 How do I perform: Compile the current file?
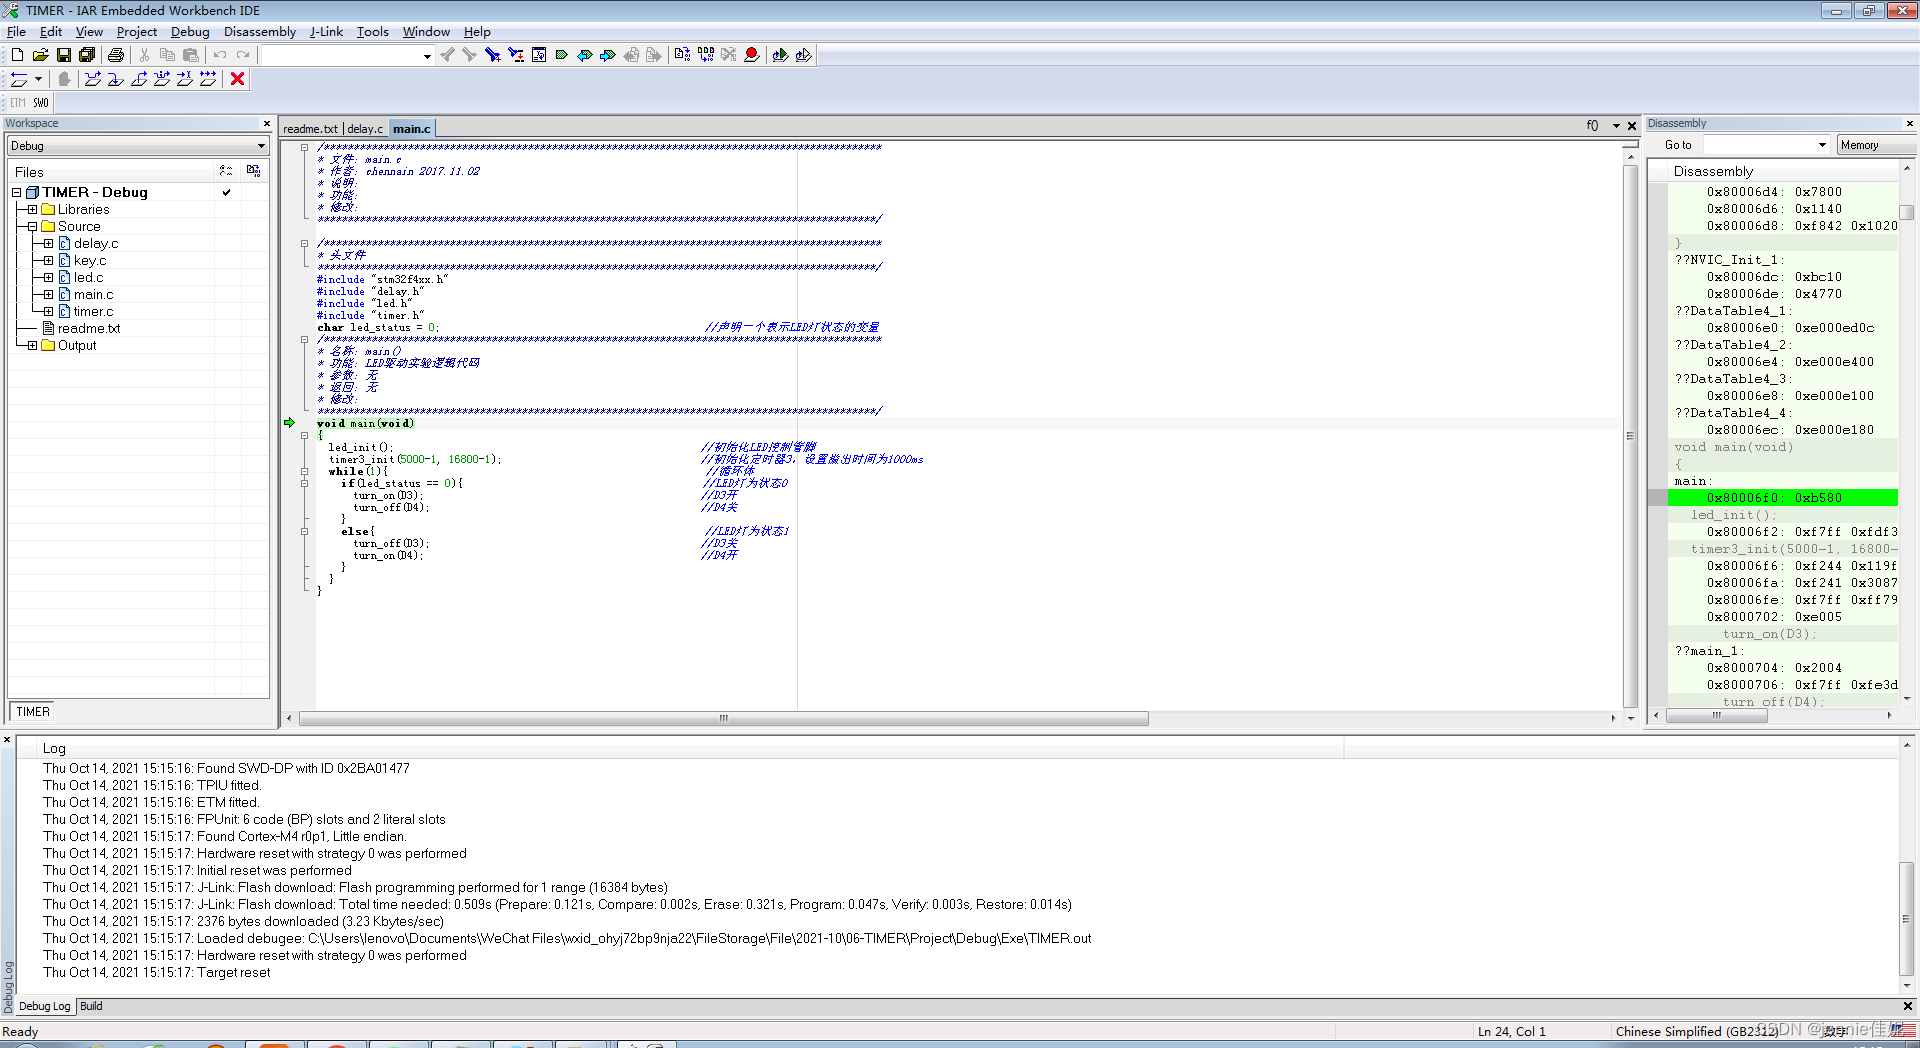683,55
